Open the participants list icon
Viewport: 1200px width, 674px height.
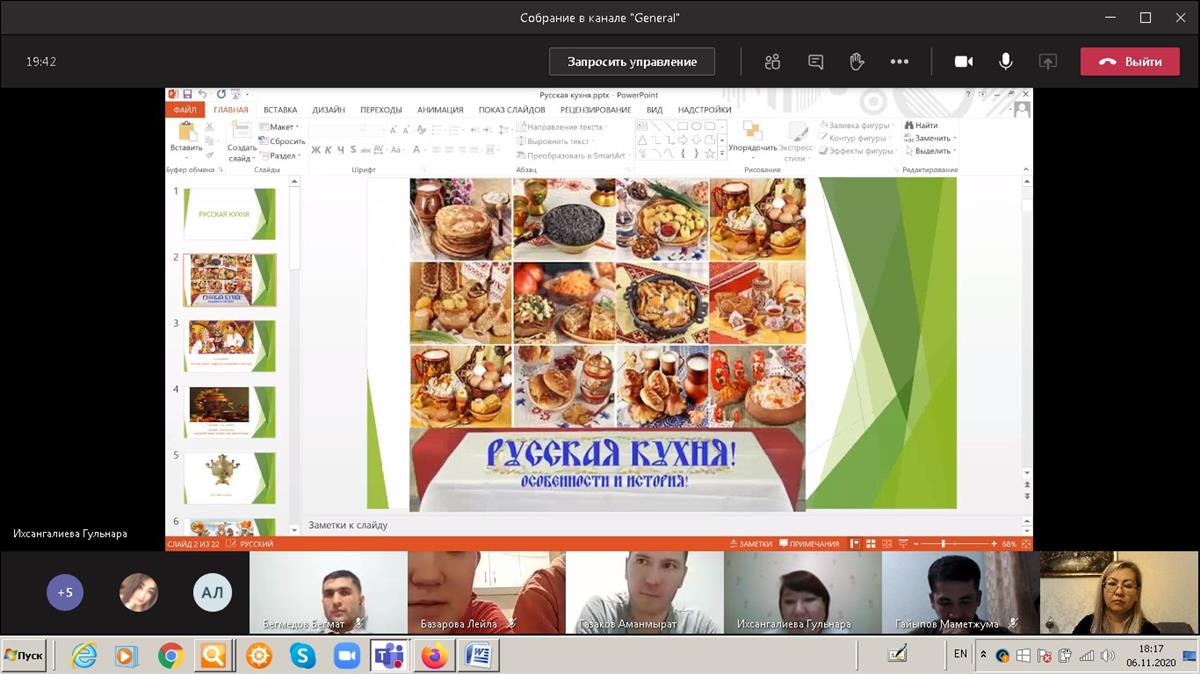tap(772, 62)
